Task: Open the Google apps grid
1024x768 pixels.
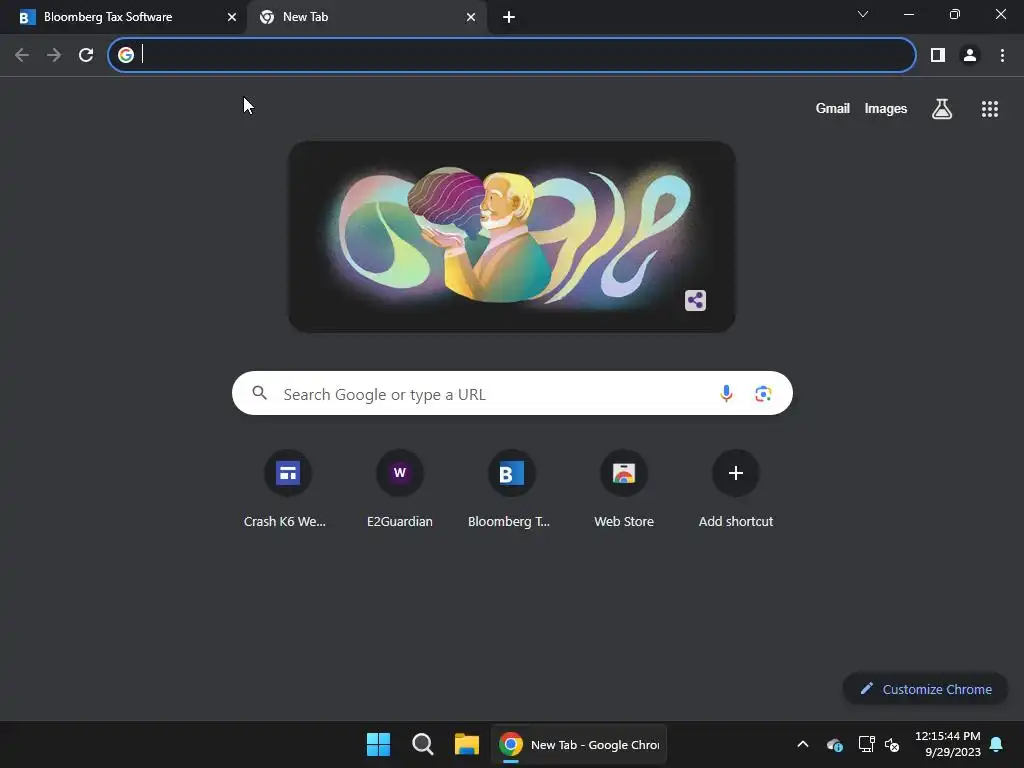Action: (990, 109)
